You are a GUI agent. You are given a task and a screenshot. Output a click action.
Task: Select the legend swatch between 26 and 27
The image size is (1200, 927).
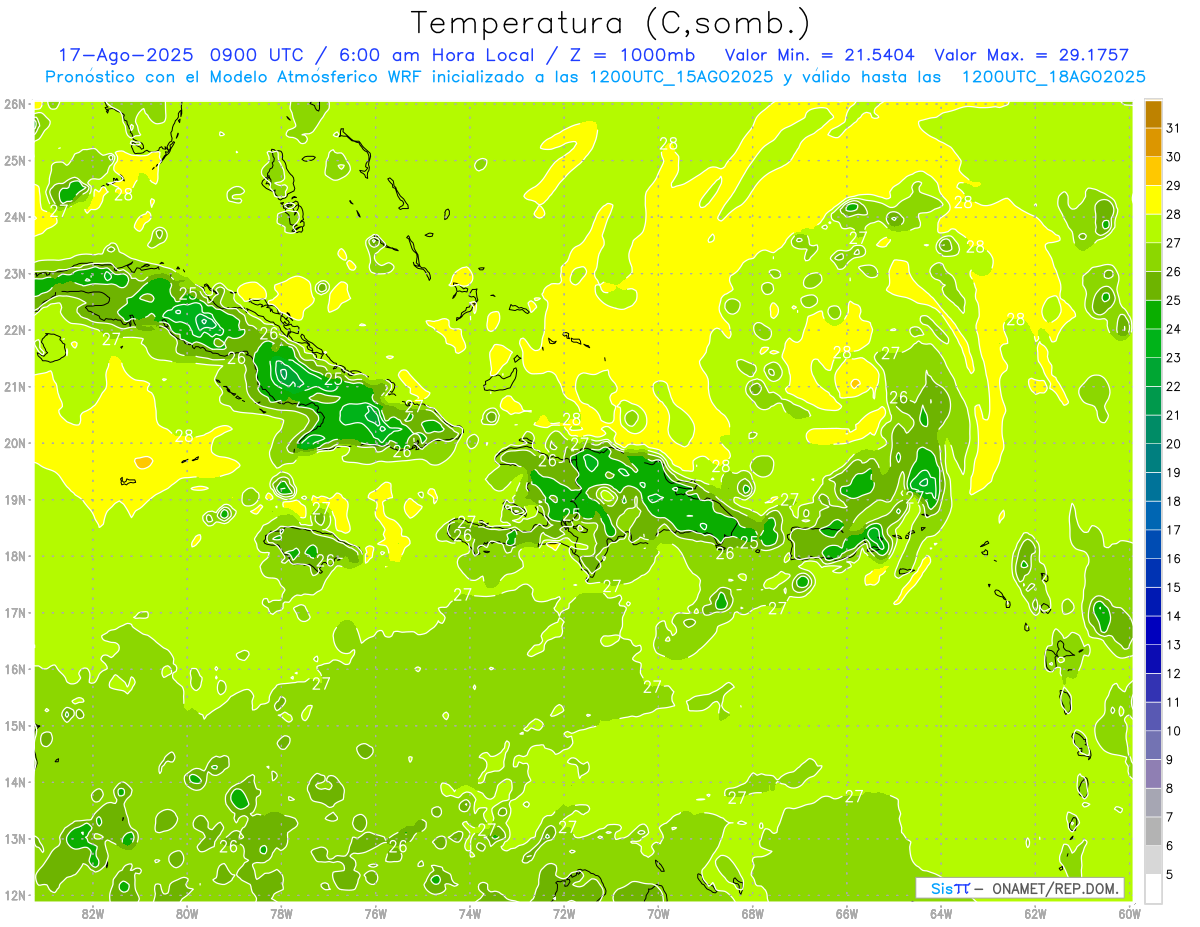click(1153, 258)
